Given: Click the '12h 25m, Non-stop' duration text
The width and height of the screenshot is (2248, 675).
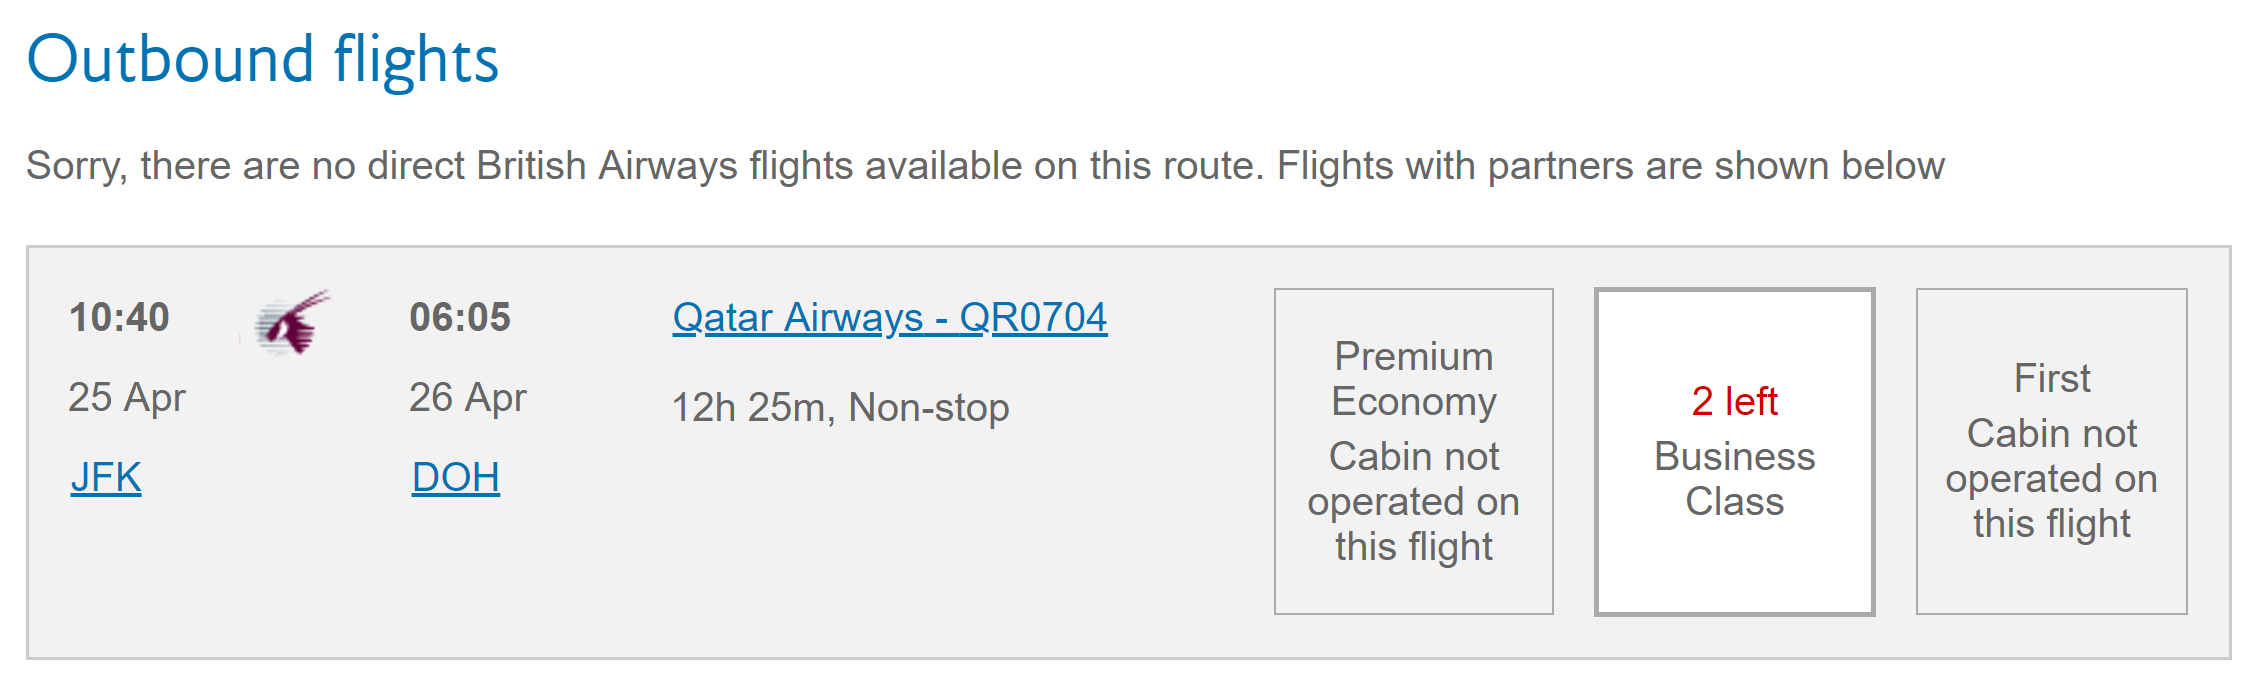Looking at the screenshot, I should click(840, 407).
